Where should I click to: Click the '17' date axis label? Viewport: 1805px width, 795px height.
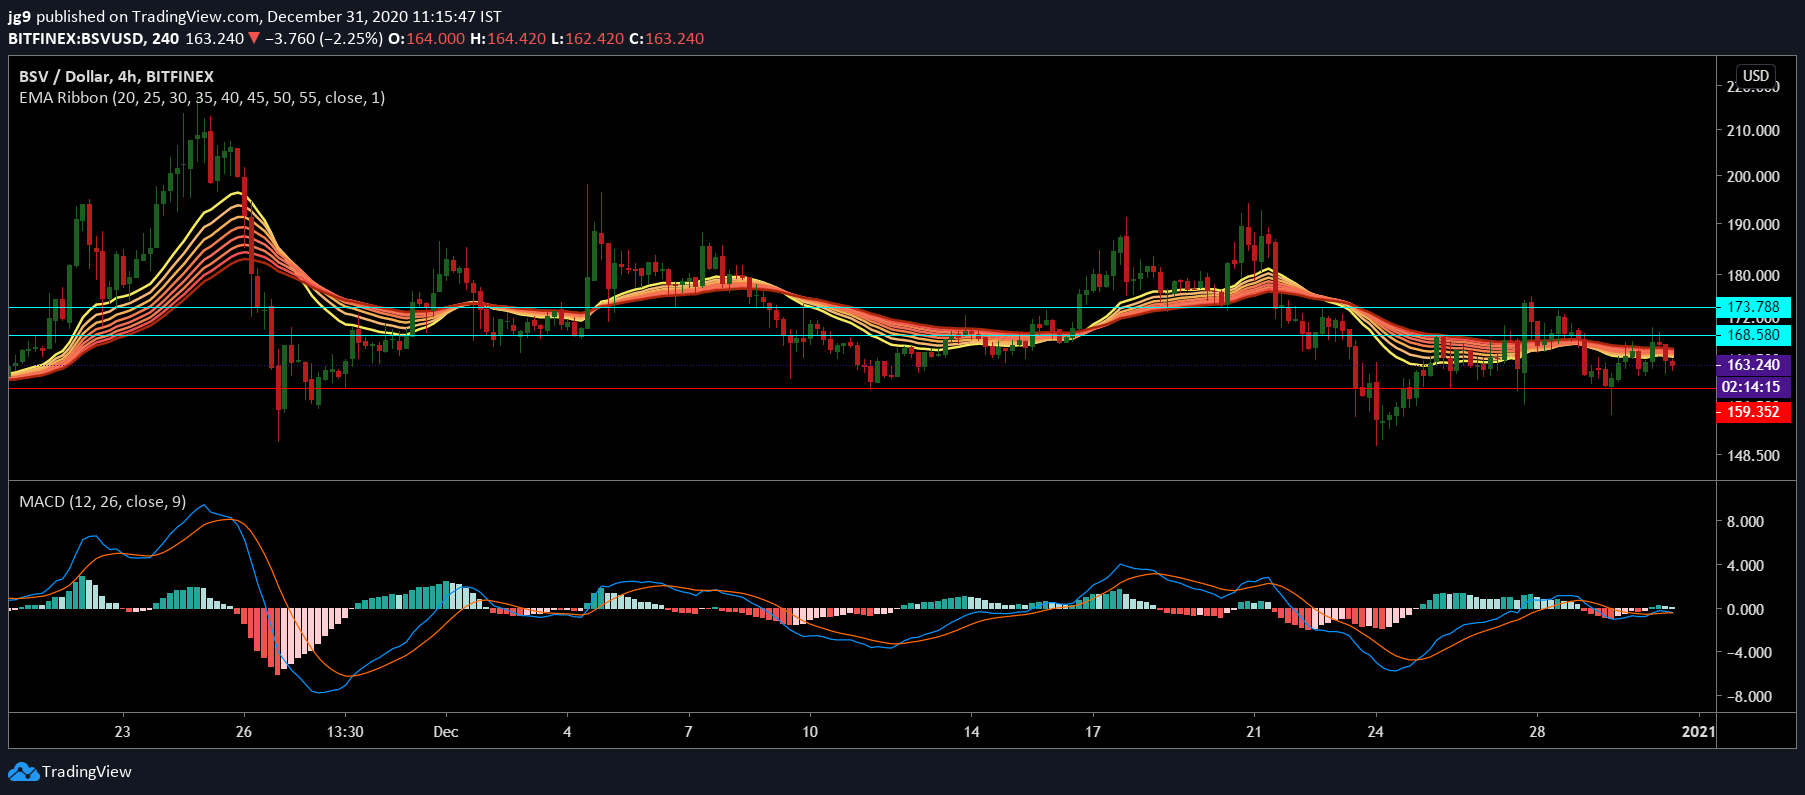(x=1093, y=732)
